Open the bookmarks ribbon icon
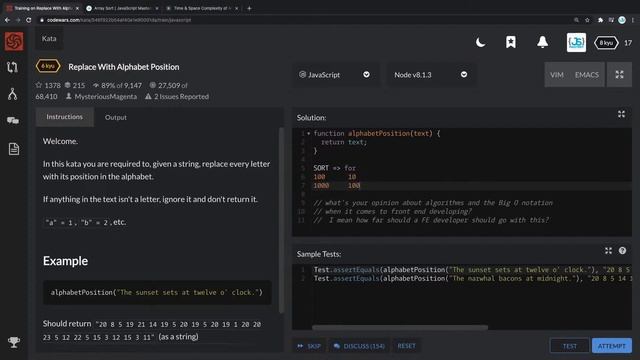640x360 pixels. pos(511,42)
